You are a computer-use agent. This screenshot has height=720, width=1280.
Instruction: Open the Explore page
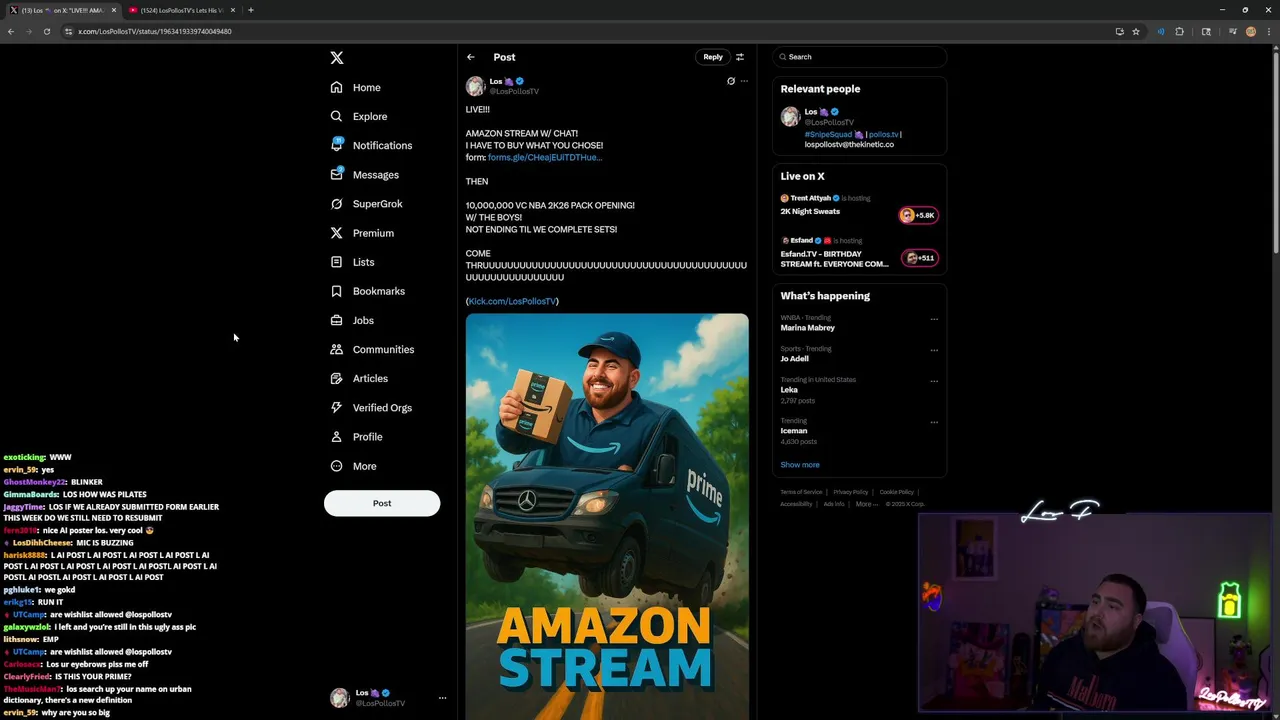point(359,116)
